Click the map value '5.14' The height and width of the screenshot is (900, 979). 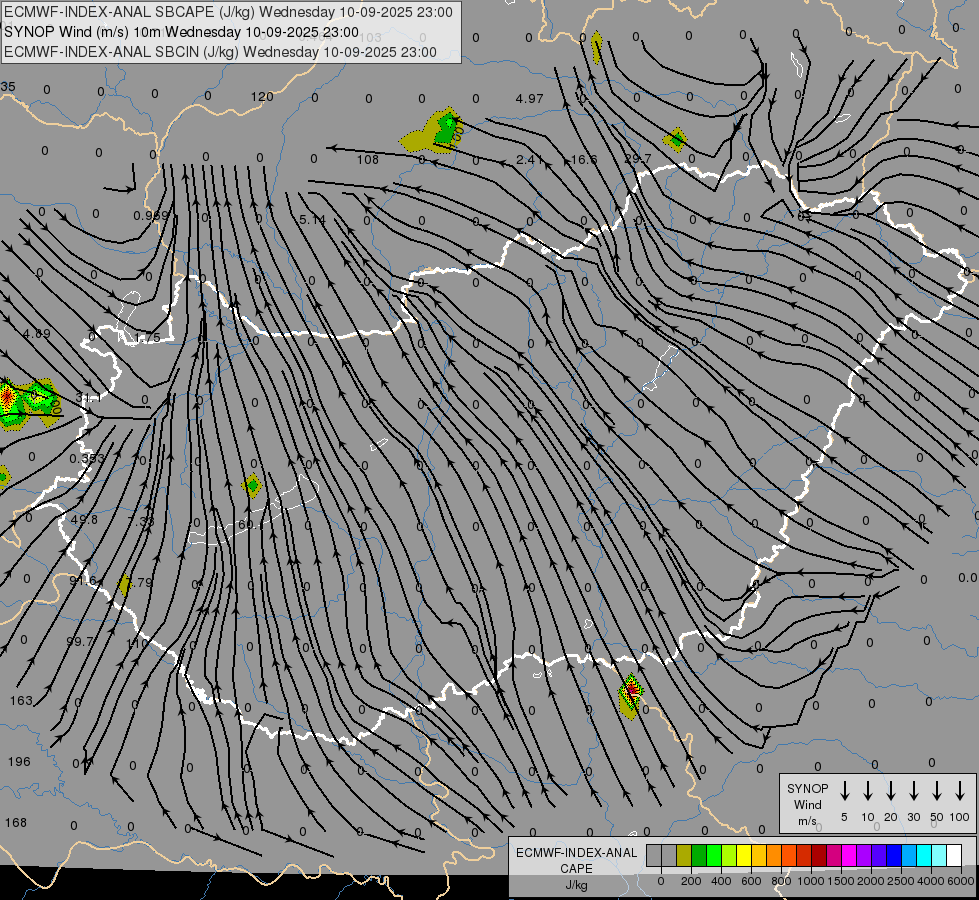pyautogui.click(x=312, y=220)
